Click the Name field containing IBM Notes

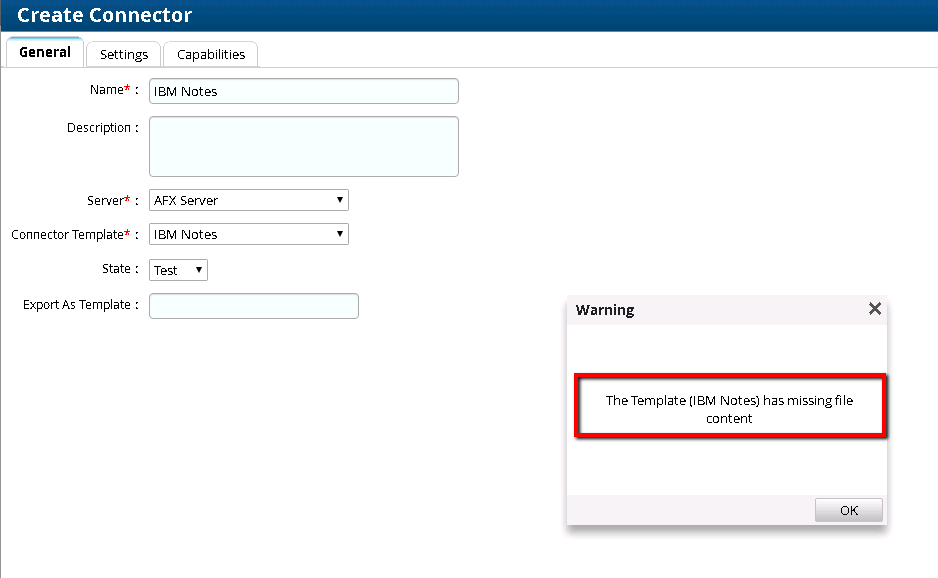[x=303, y=91]
